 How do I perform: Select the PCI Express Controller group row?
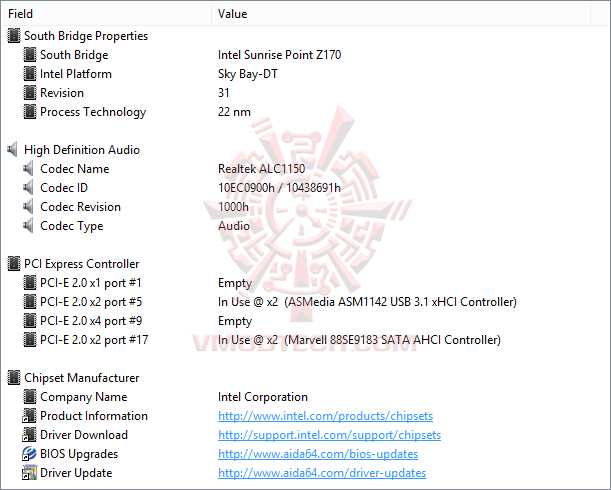(81, 264)
